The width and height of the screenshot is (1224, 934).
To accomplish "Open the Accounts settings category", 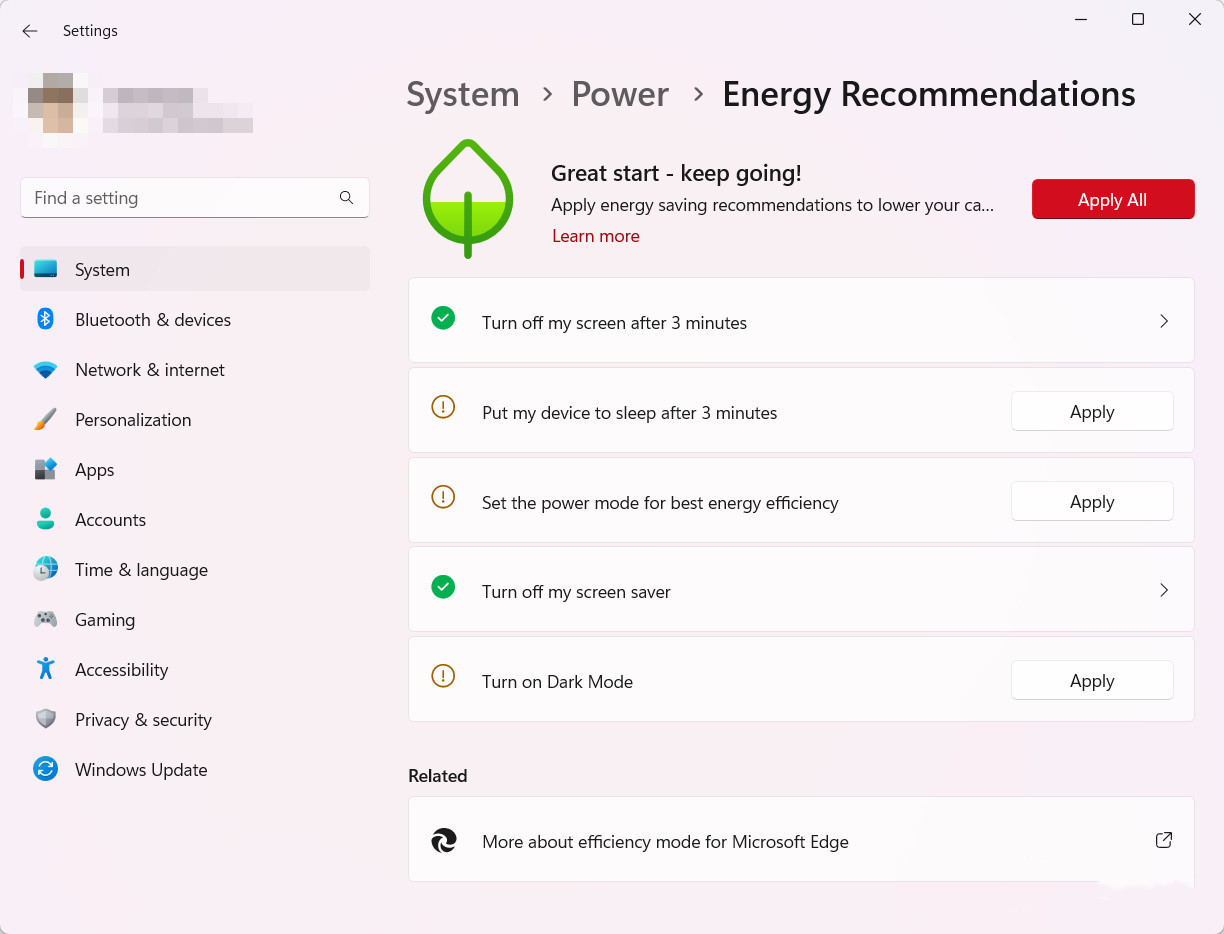I will coord(110,520).
